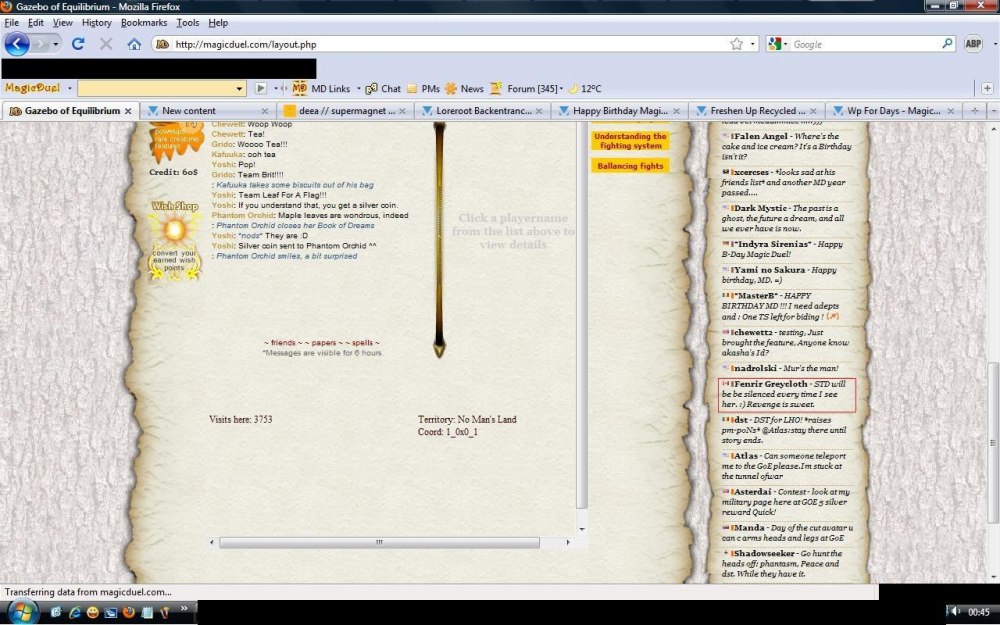Click the toolbar go arrow next to the combo box
Image resolution: width=1000 pixels, height=625 pixels.
[x=261, y=89]
